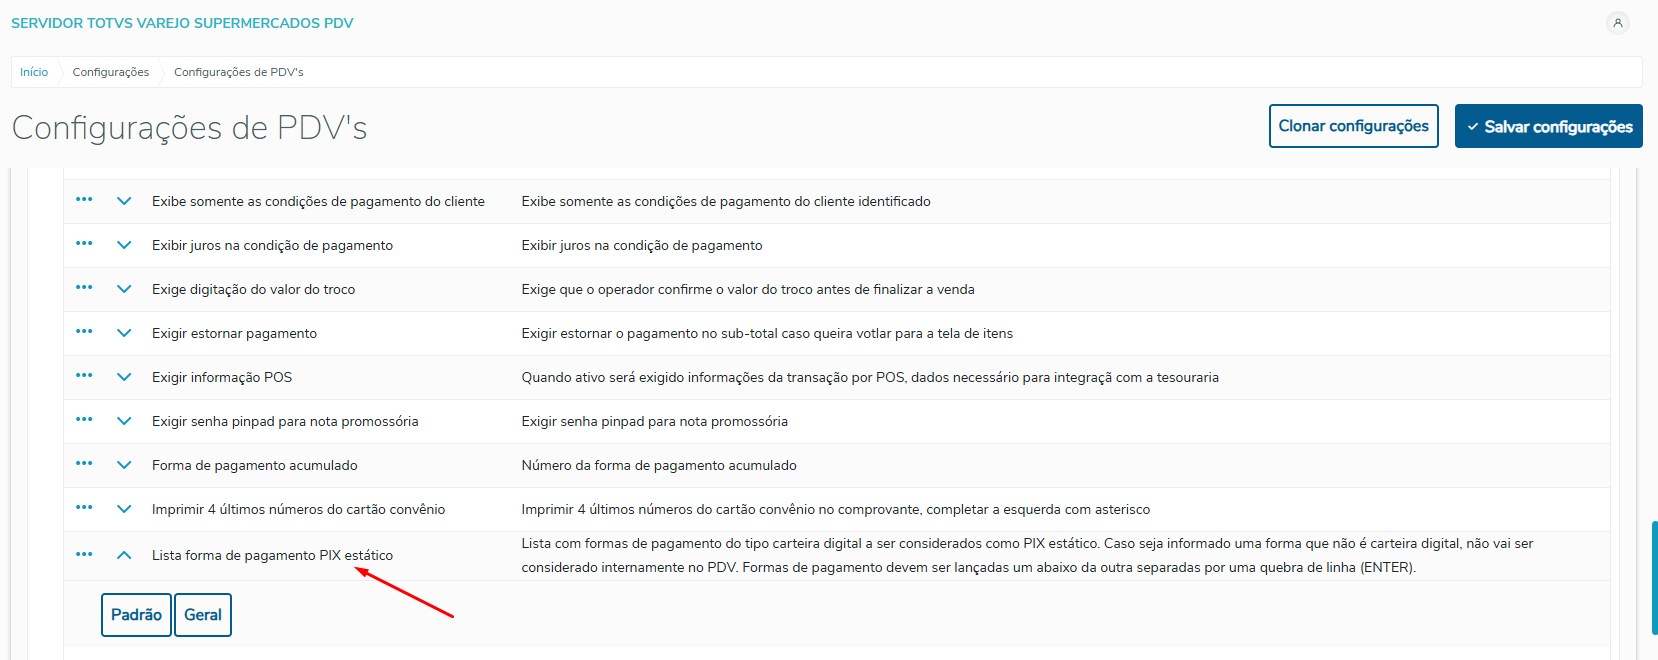The width and height of the screenshot is (1658, 660).
Task: Expand the Exibir juros na condição row
Action: coord(124,245)
